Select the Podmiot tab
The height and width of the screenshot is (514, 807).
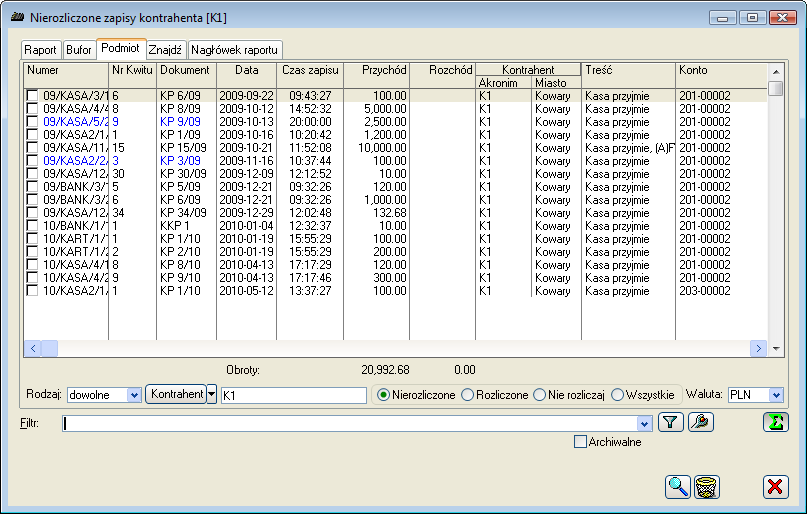120,48
